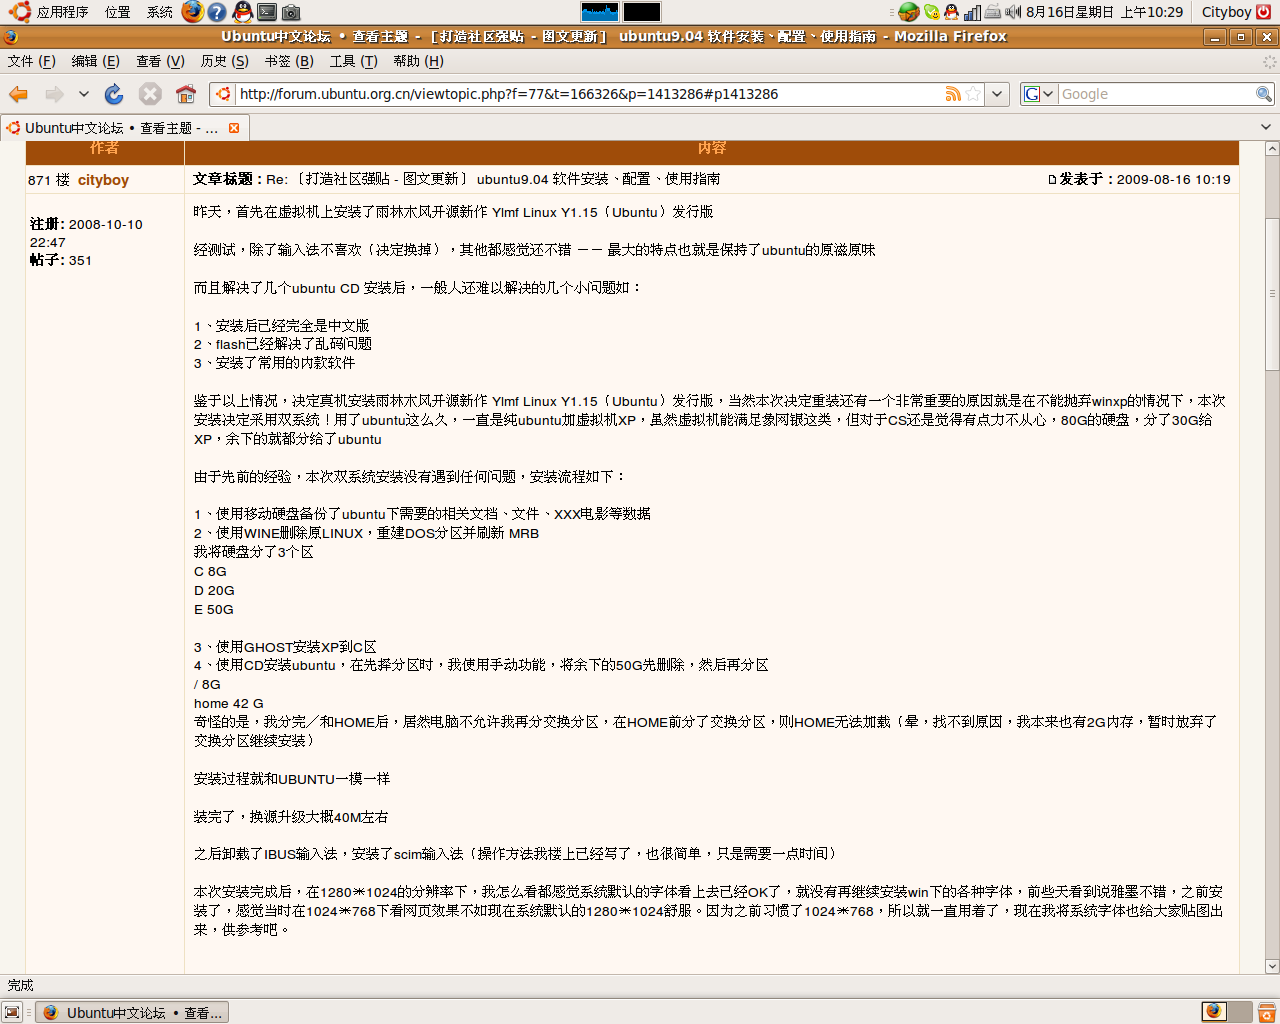The height and width of the screenshot is (1024, 1280).
Task: Launch Firefox from the top panel
Action: [x=193, y=12]
